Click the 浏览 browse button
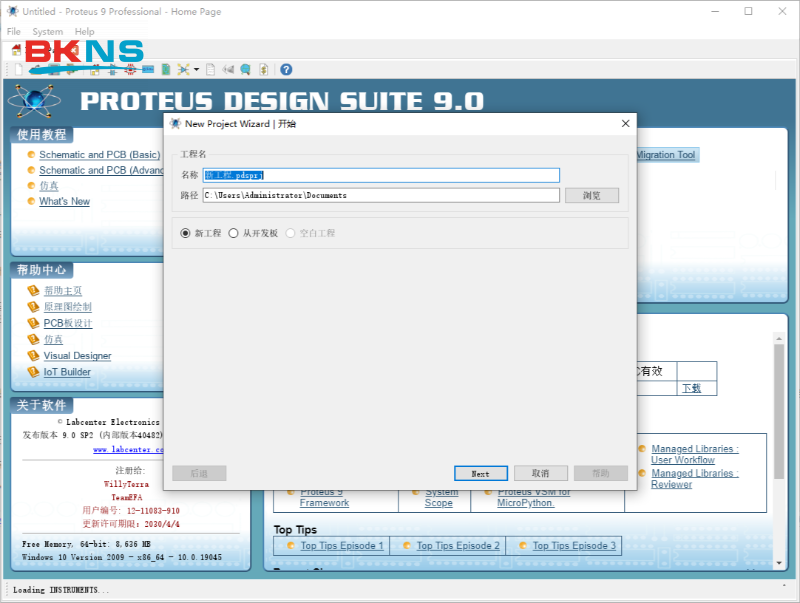Screen dimensions: 800x603 (592, 195)
